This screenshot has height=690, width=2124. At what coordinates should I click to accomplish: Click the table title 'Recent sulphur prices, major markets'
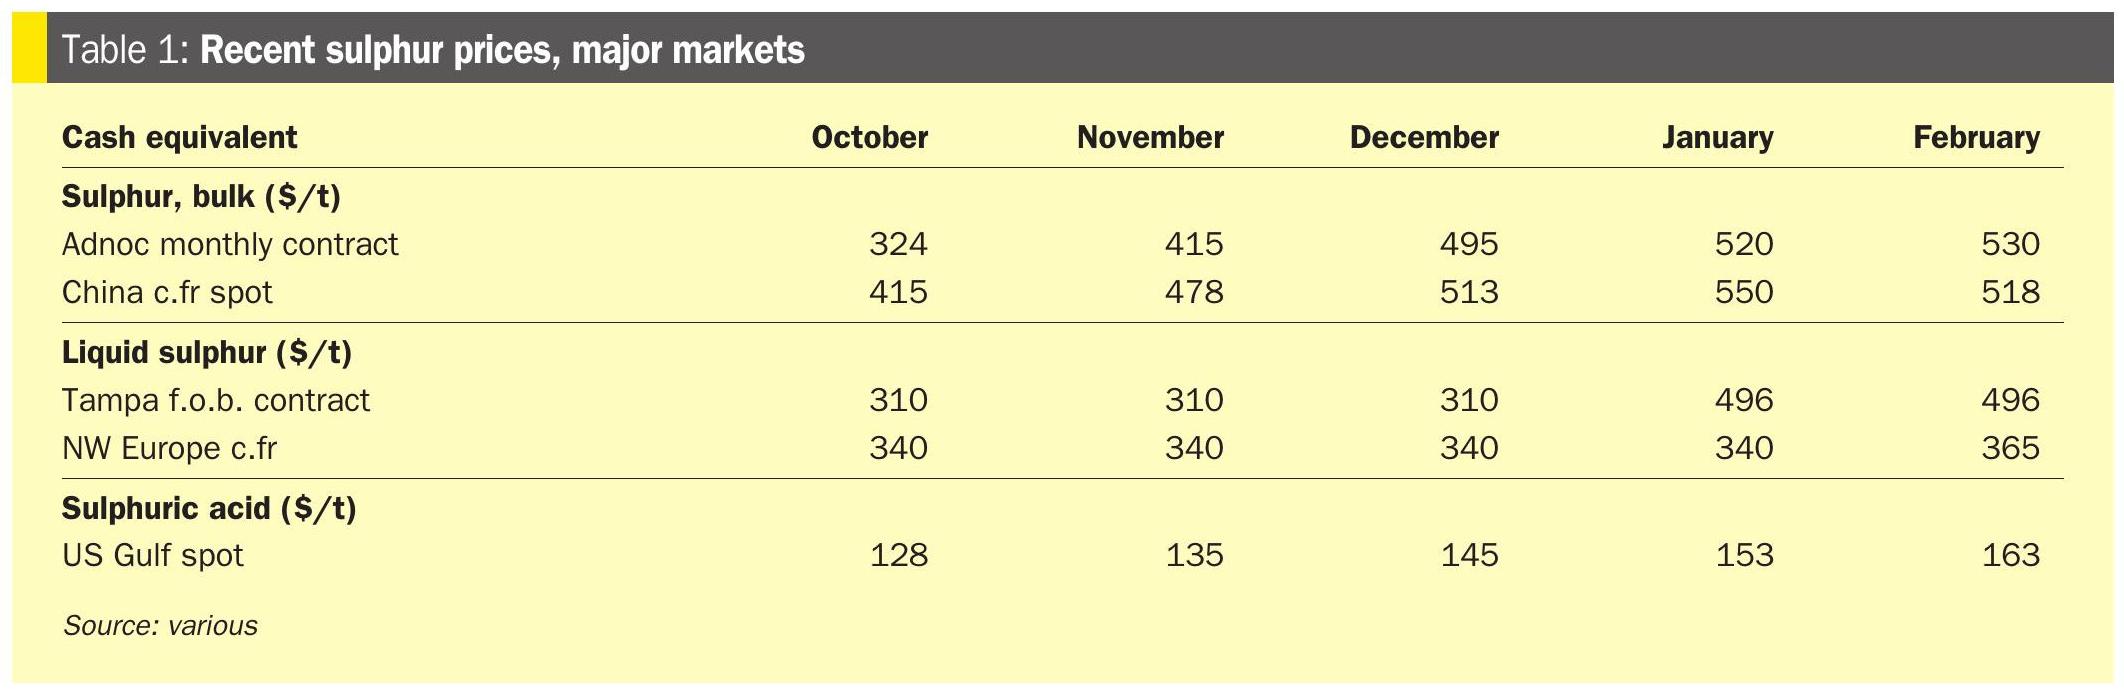(502, 49)
